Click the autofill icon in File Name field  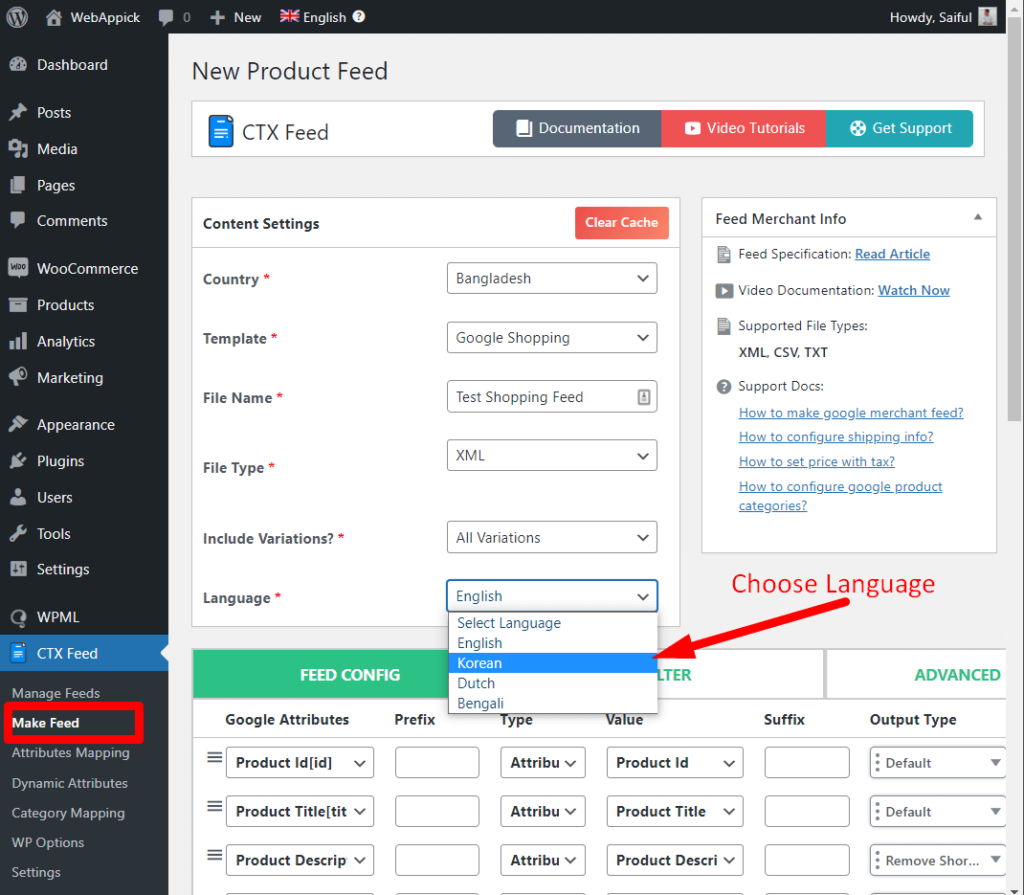[x=643, y=397]
